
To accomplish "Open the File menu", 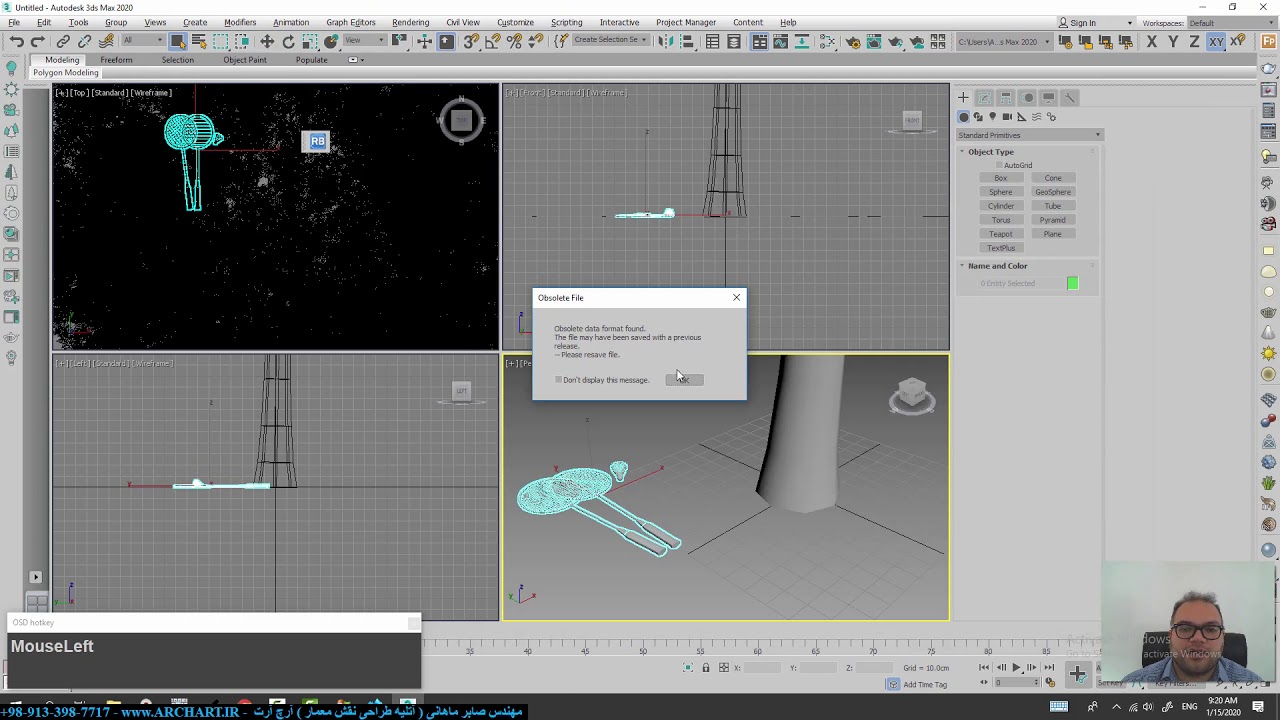I will [x=14, y=22].
